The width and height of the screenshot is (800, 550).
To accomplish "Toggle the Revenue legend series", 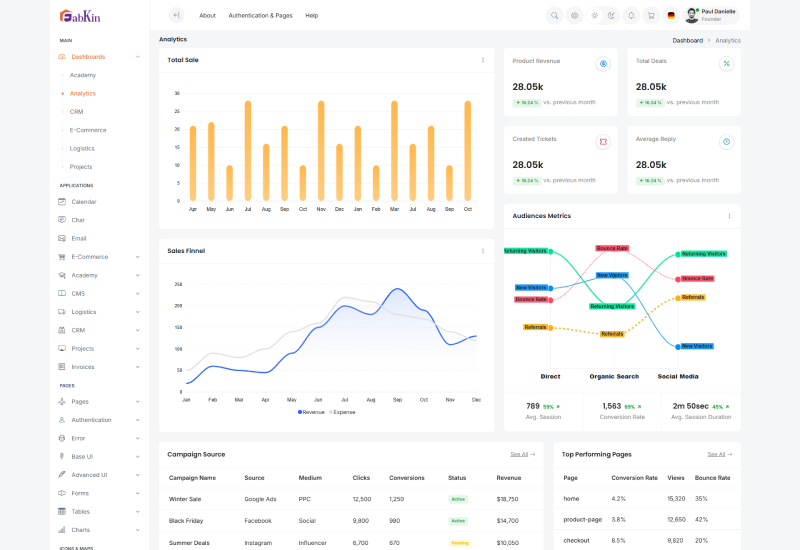I will (x=311, y=412).
